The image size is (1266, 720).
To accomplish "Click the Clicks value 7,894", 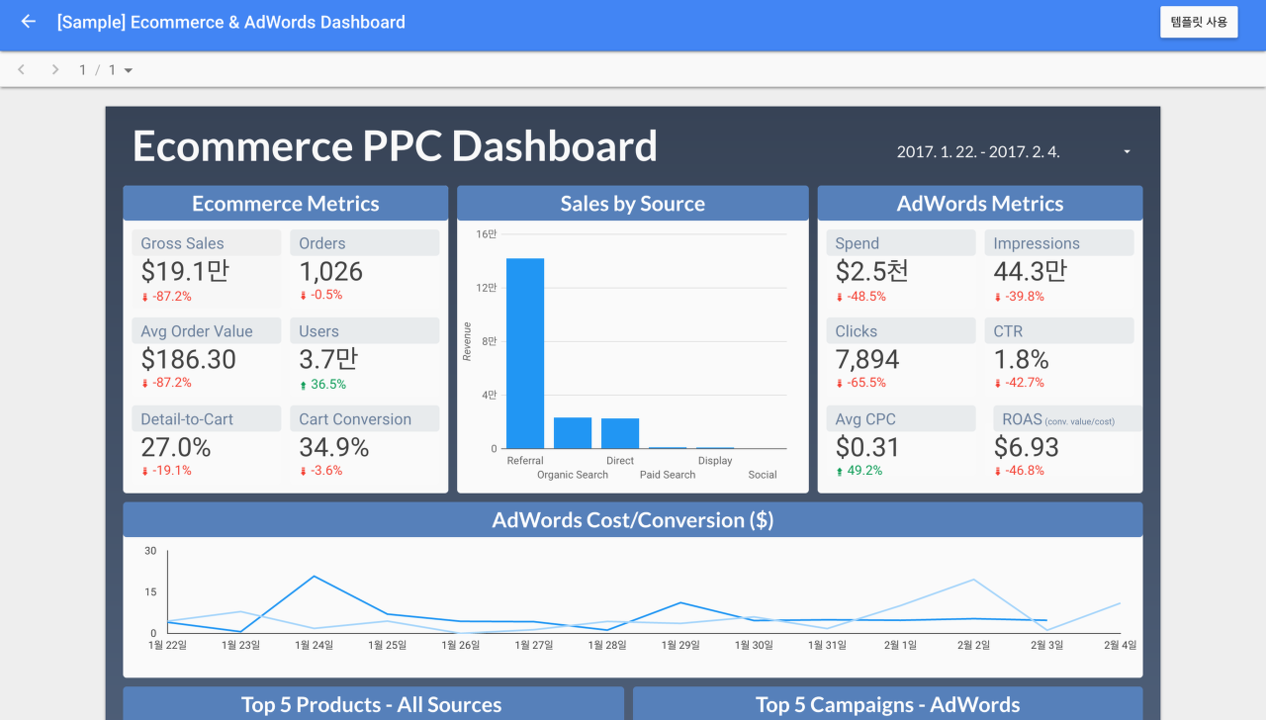I will [x=867, y=359].
